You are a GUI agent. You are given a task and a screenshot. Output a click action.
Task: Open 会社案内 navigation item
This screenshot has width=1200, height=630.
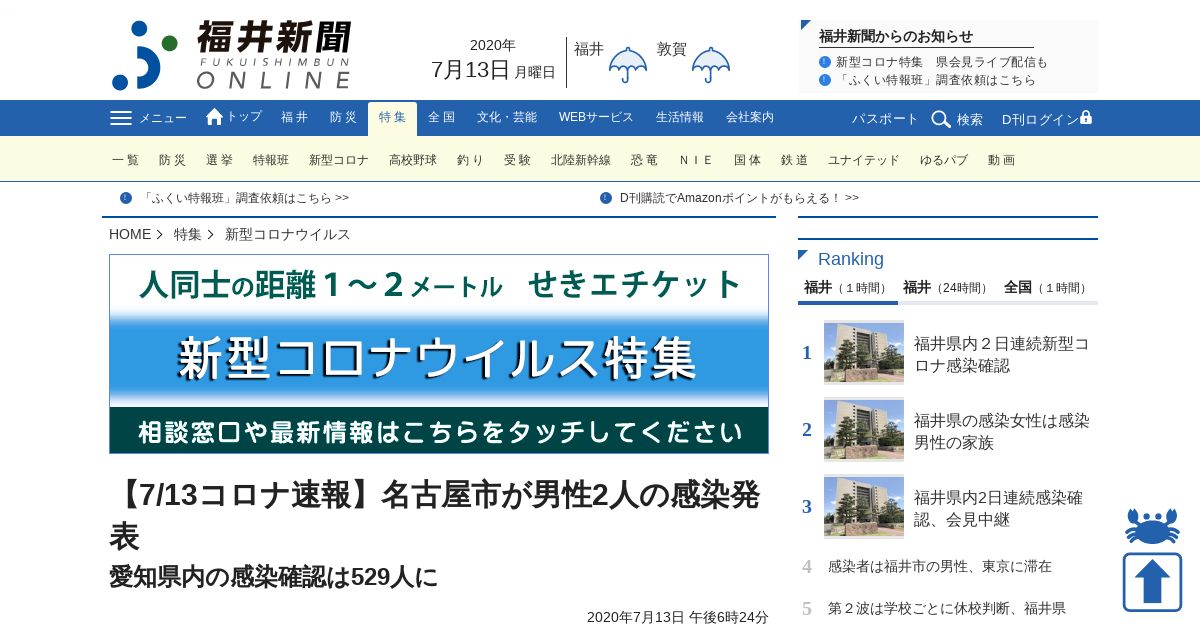tap(750, 118)
